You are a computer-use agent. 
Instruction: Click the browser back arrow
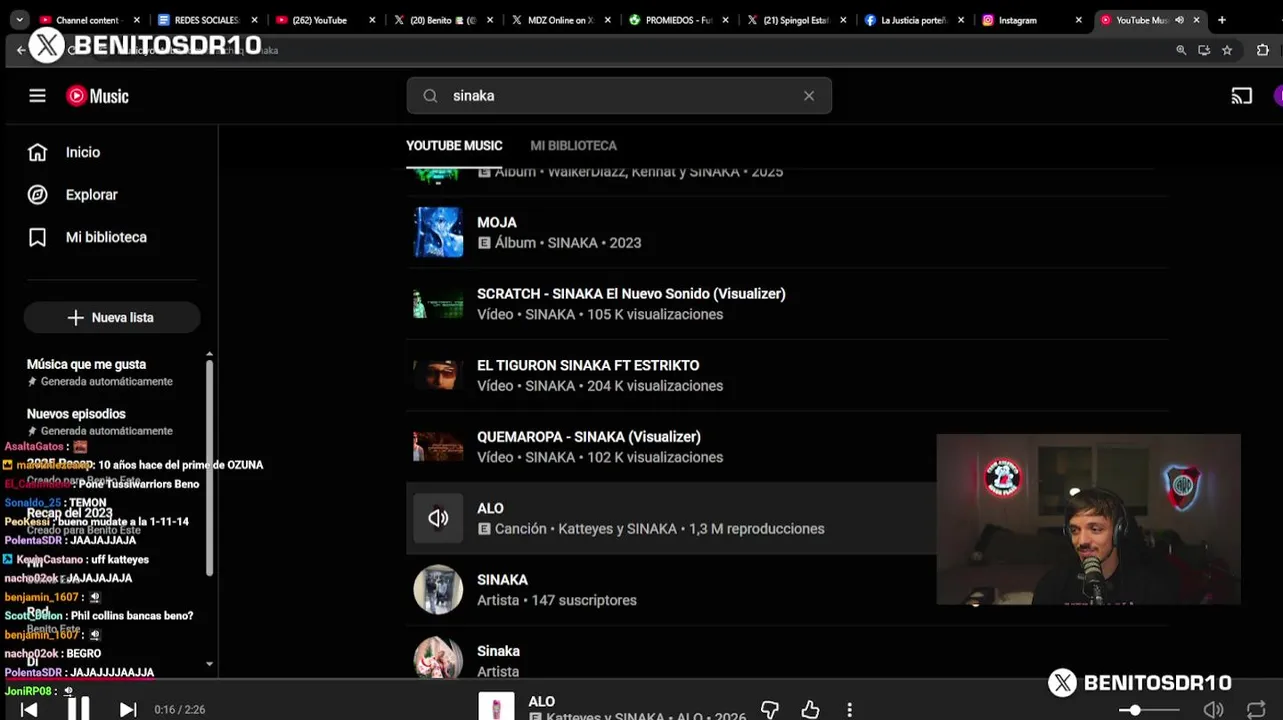tap(21, 50)
